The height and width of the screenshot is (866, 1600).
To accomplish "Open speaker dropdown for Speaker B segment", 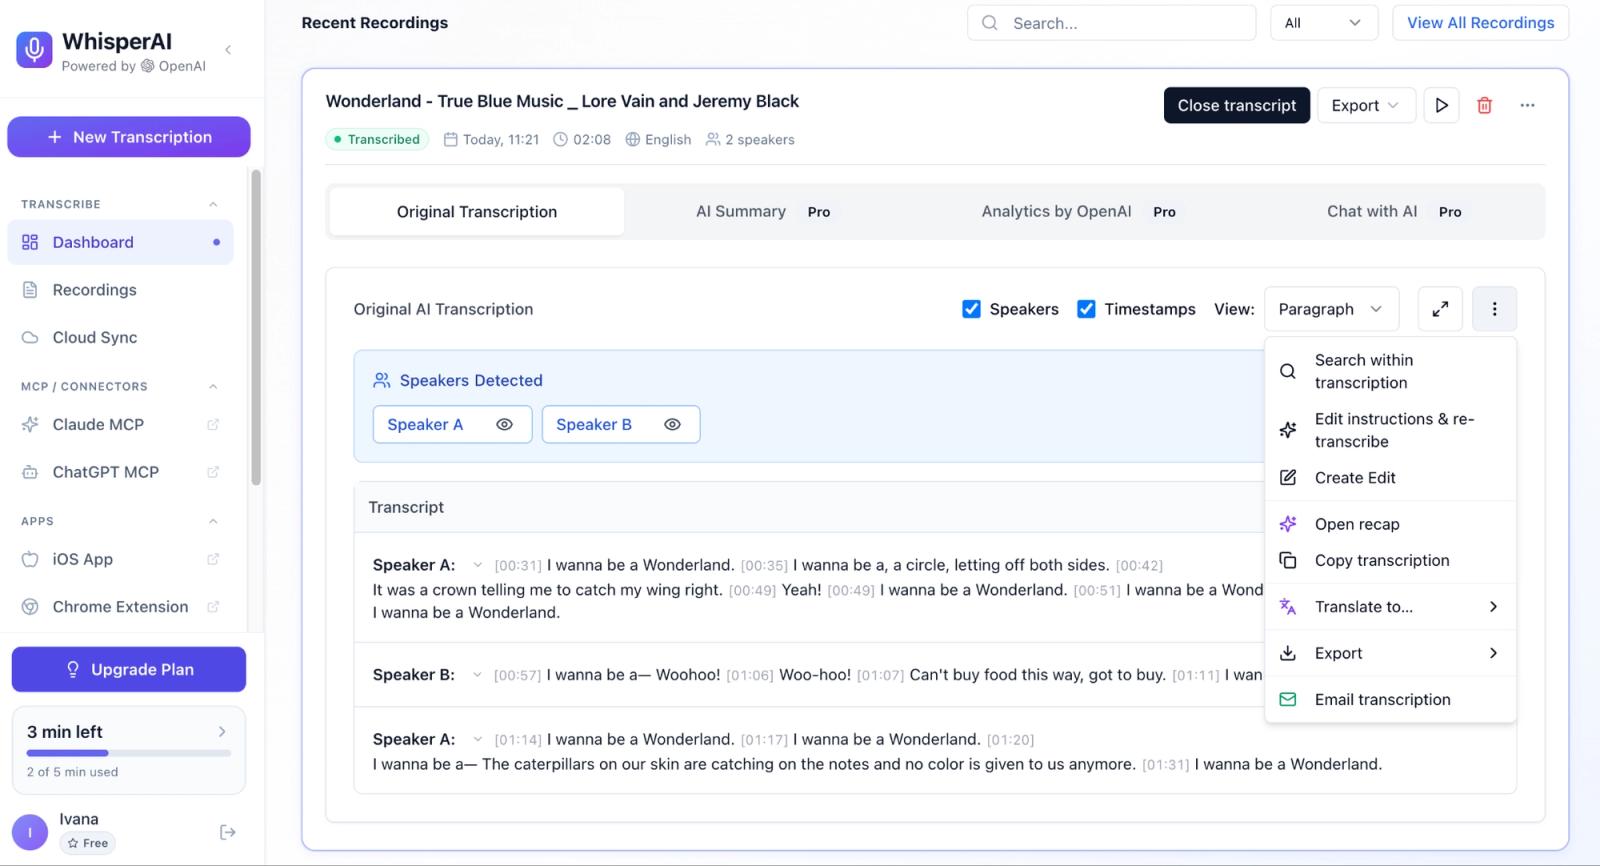I will [477, 675].
